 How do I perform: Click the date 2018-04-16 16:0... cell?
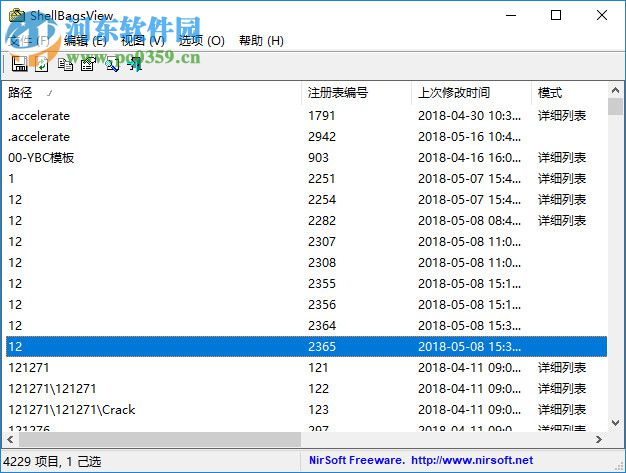[x=470, y=158]
